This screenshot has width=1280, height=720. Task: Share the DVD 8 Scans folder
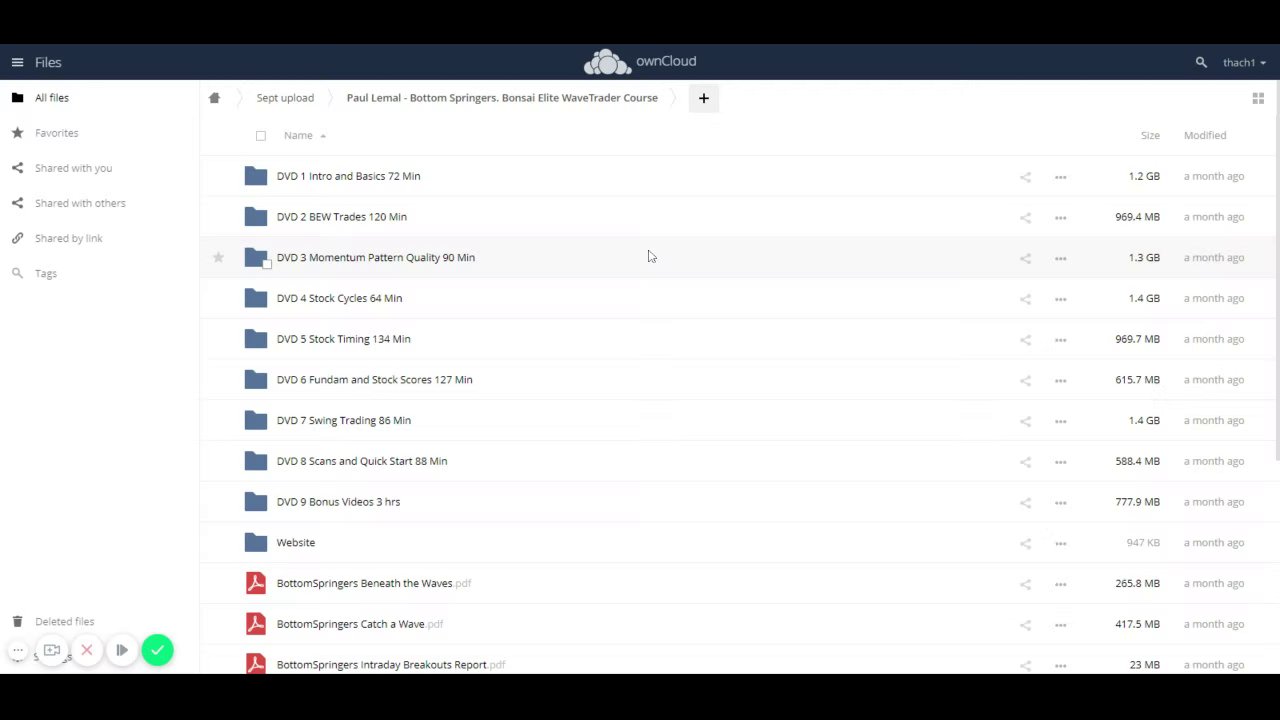click(1025, 462)
